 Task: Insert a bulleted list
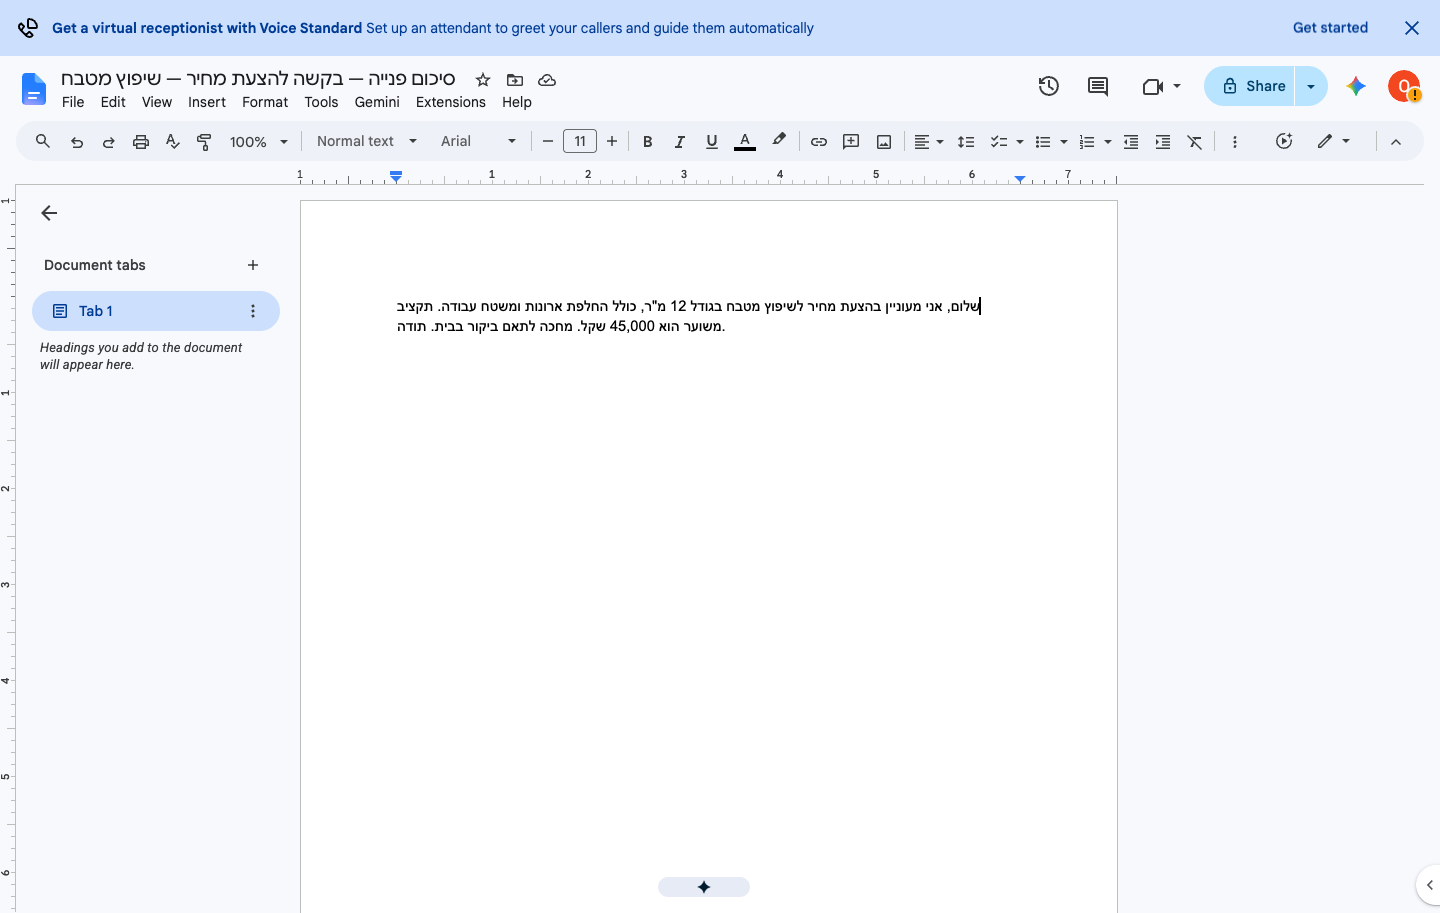(x=1043, y=142)
